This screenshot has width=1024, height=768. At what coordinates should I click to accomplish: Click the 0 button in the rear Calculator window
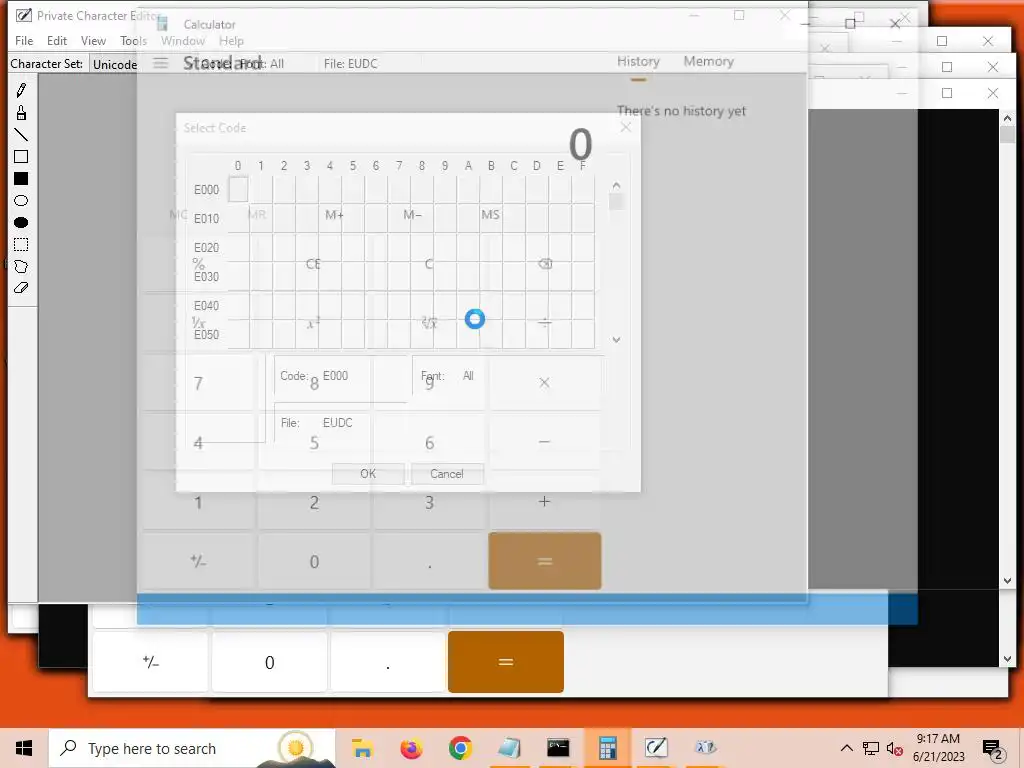(270, 663)
